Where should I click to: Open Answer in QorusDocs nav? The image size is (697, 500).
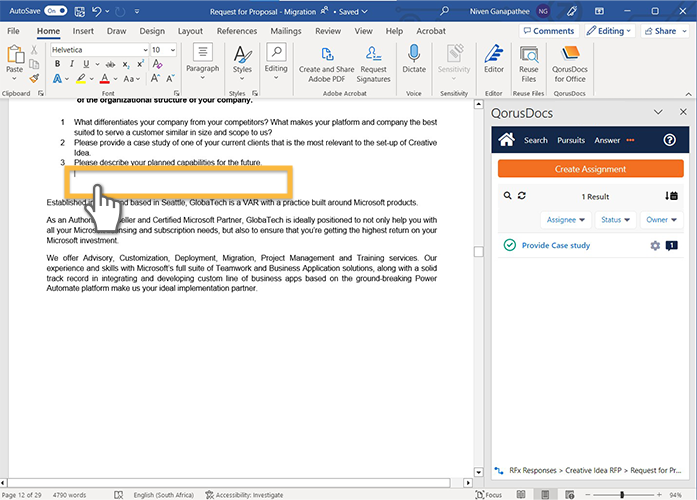tap(607, 140)
